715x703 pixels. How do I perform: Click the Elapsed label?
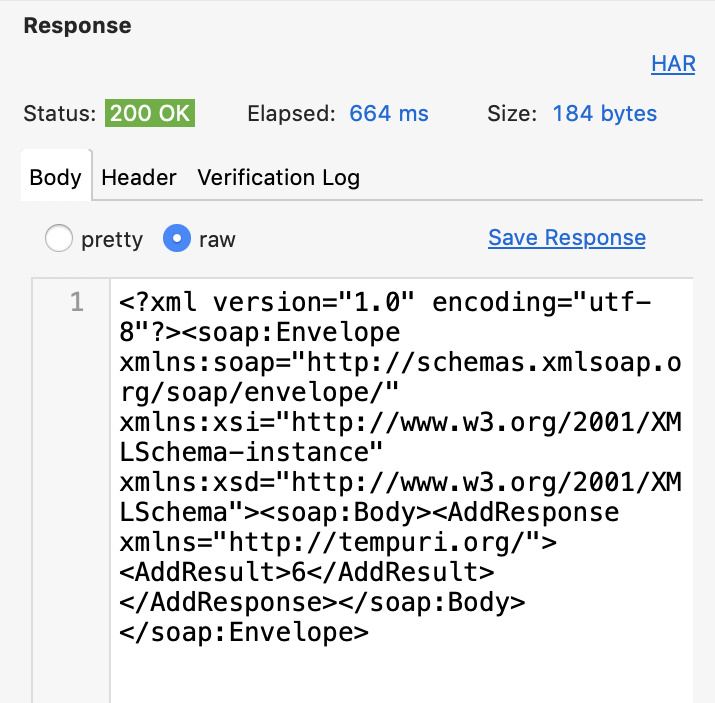pos(291,113)
